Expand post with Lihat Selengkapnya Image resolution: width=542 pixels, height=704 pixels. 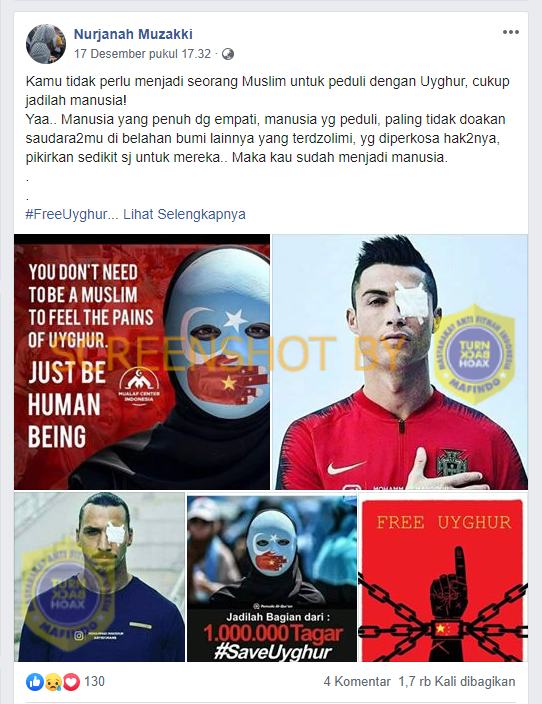click(x=185, y=214)
